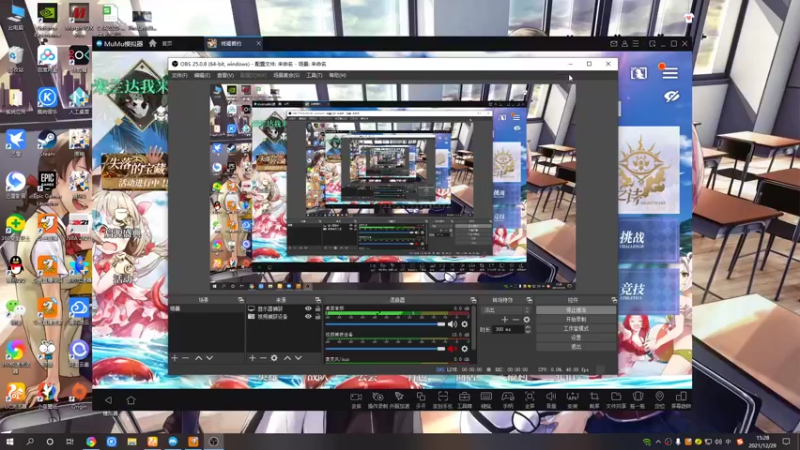Open OBS 帮助(H) menu
This screenshot has width=800, height=450.
coord(337,76)
